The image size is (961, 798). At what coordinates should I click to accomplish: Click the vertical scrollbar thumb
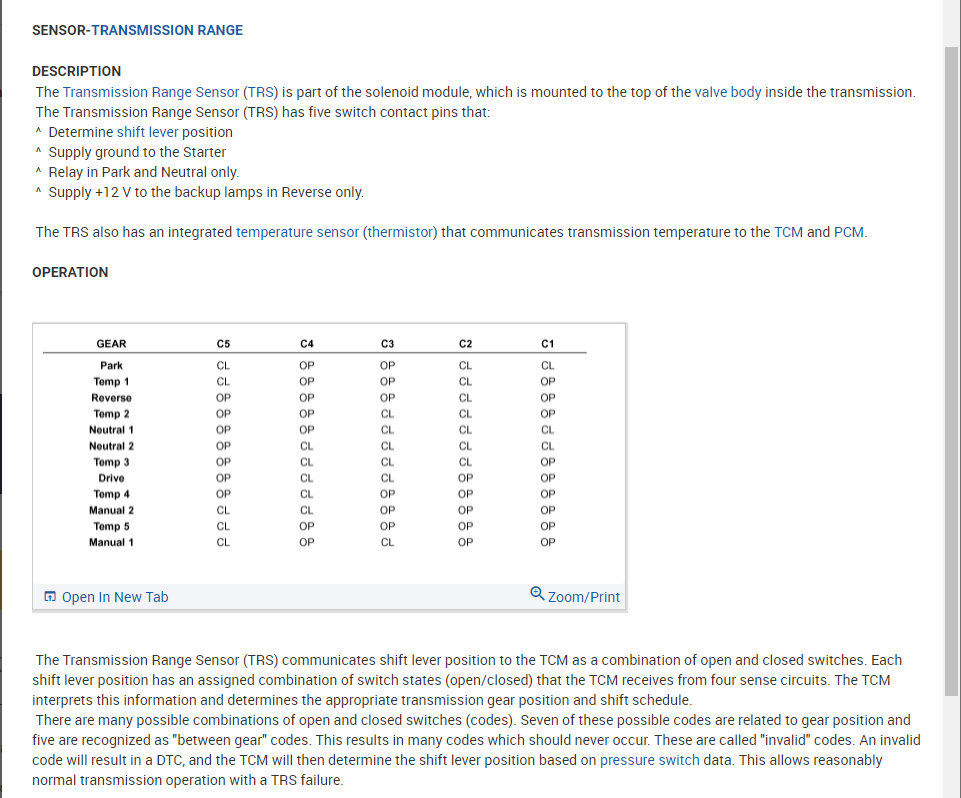951,370
